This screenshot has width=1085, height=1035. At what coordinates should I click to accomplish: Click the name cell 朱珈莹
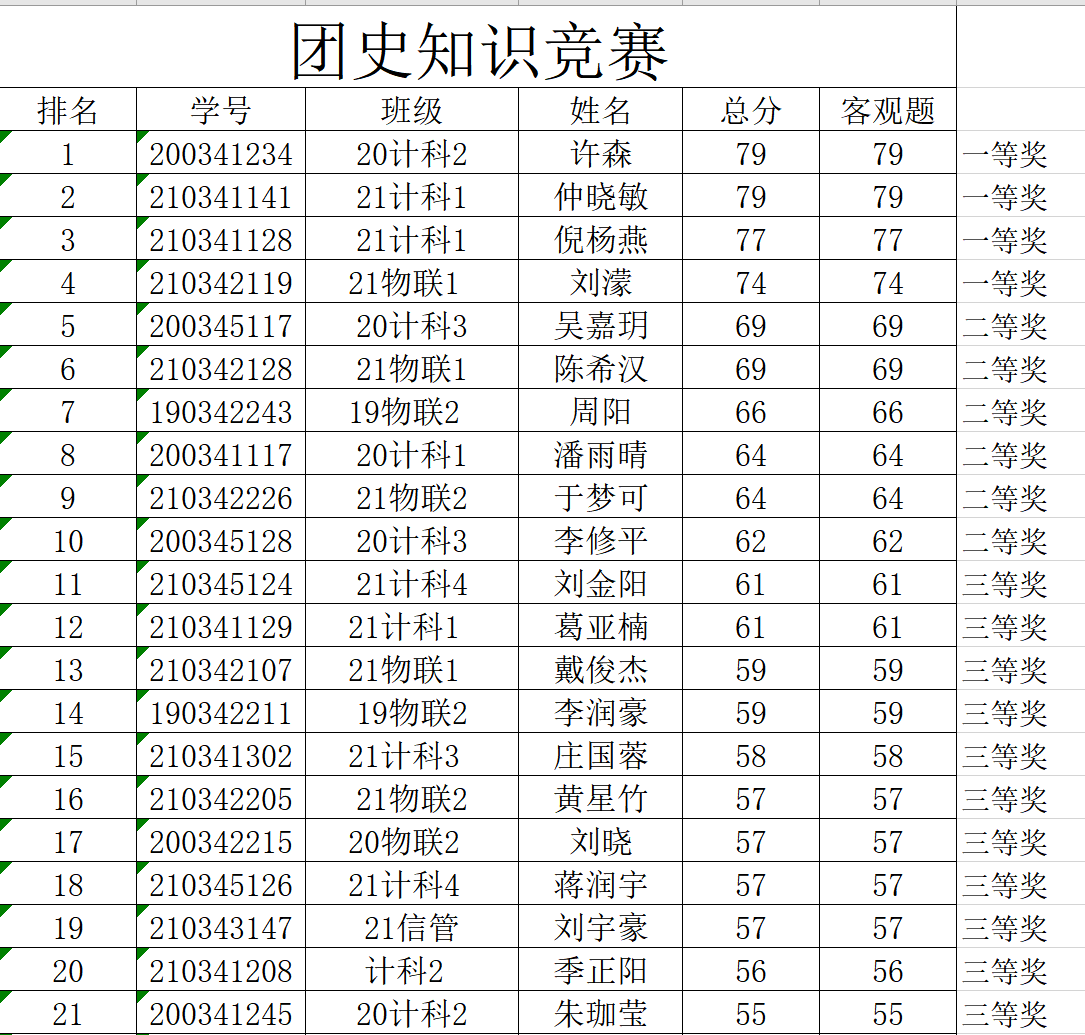[600, 1013]
